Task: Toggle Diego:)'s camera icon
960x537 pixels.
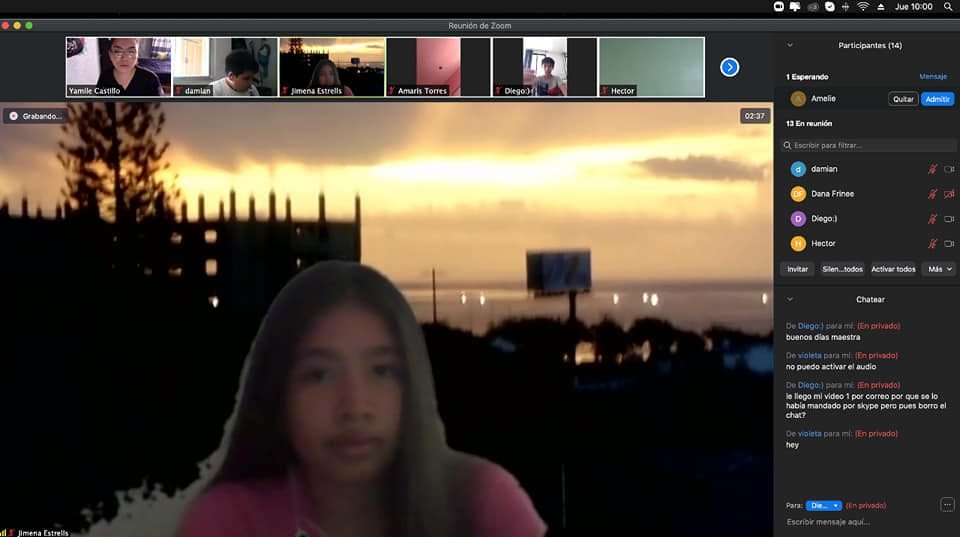Action: point(949,219)
